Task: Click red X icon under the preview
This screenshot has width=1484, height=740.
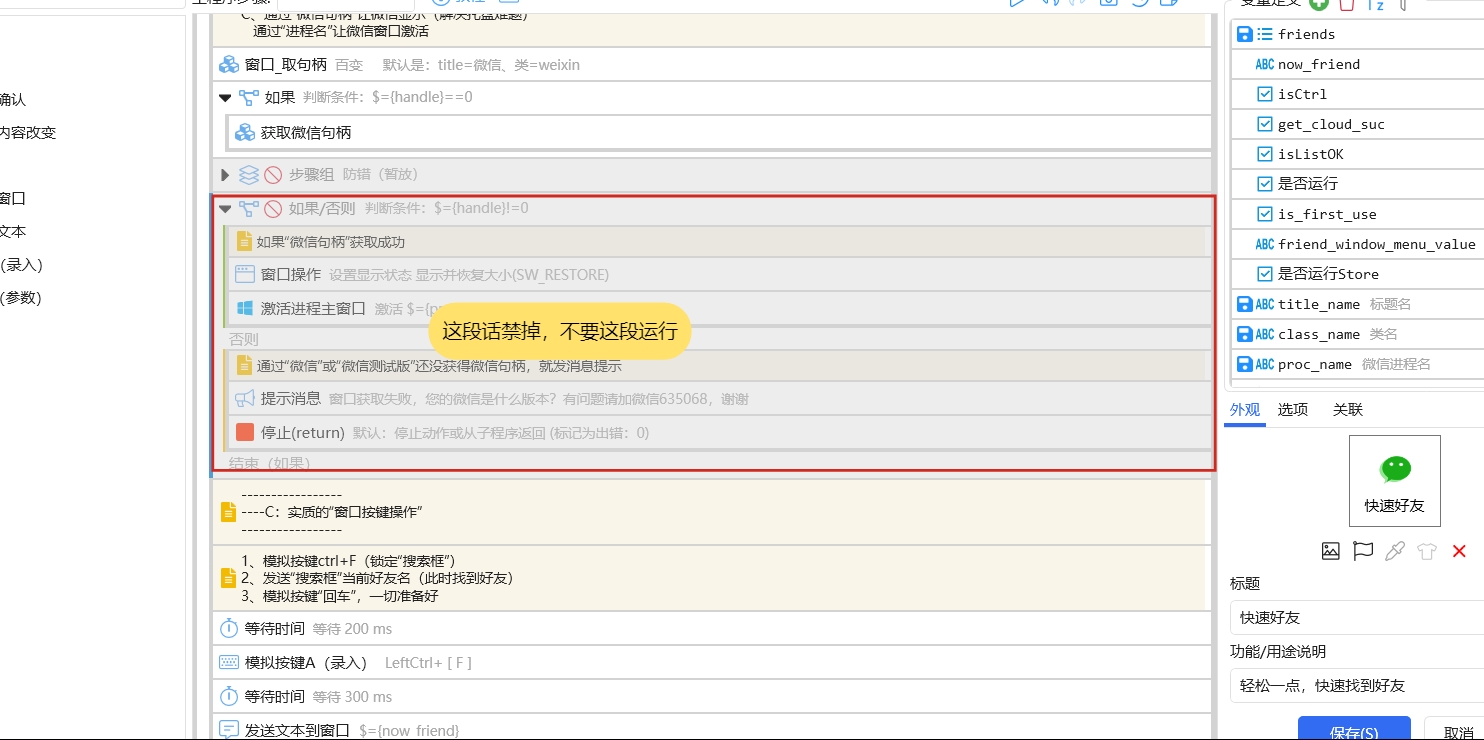Action: pyautogui.click(x=1459, y=551)
